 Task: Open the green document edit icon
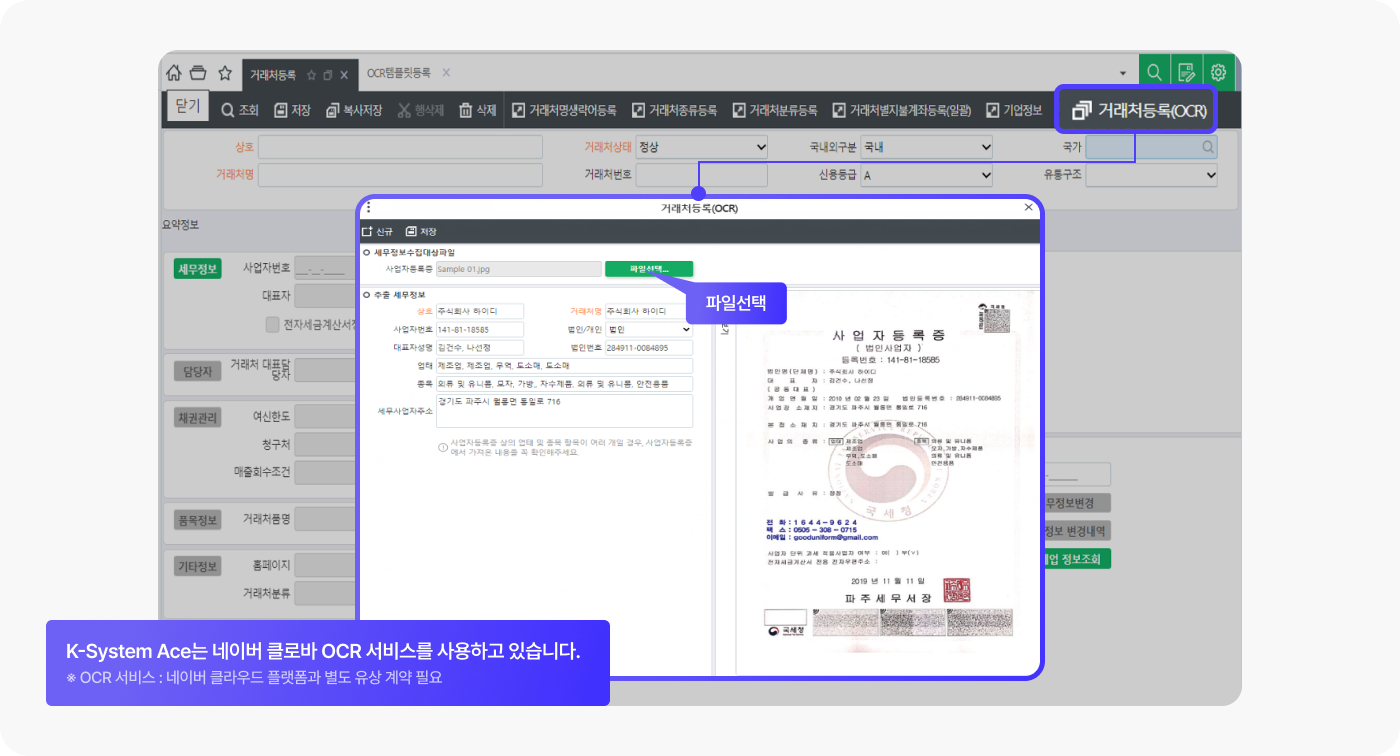click(x=1186, y=72)
